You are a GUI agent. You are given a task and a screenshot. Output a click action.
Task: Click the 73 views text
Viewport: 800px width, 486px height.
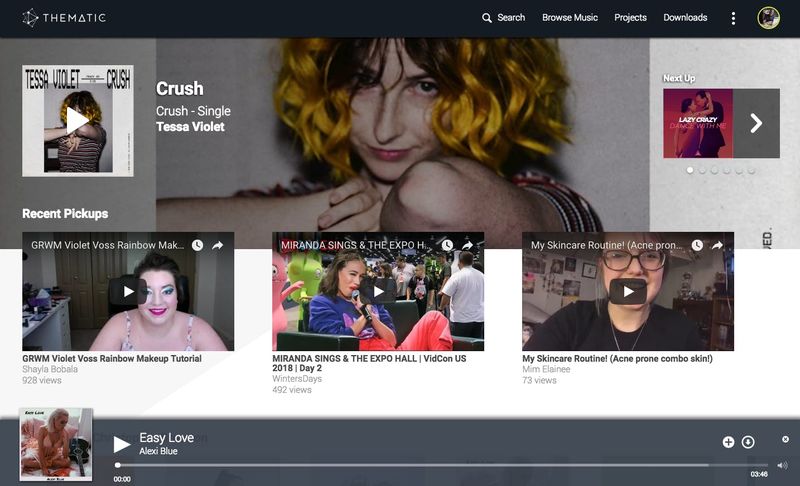coord(539,380)
